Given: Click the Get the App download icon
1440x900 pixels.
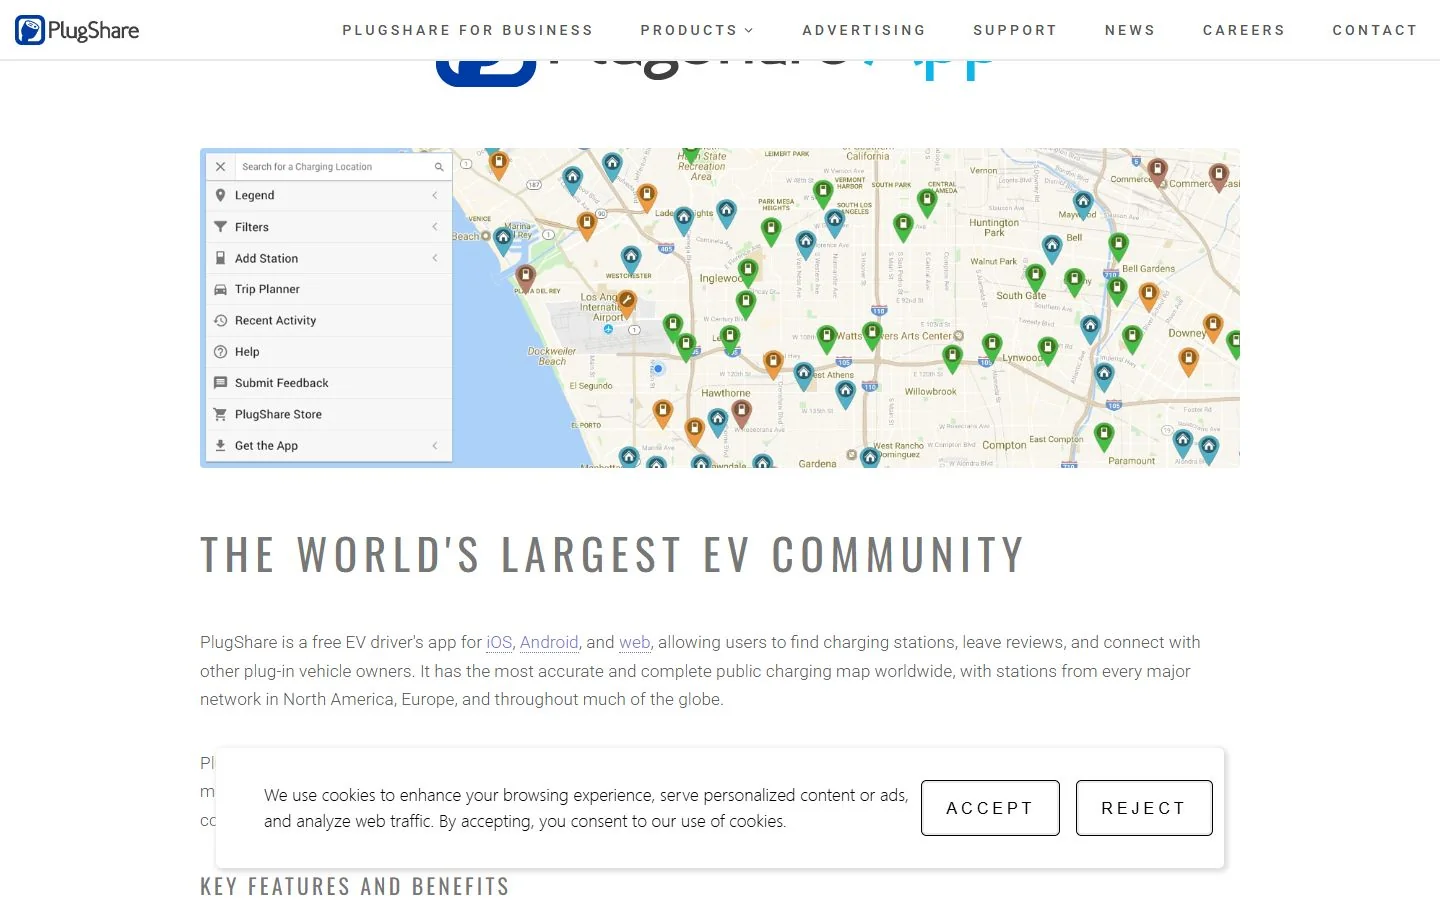Looking at the screenshot, I should tap(220, 446).
